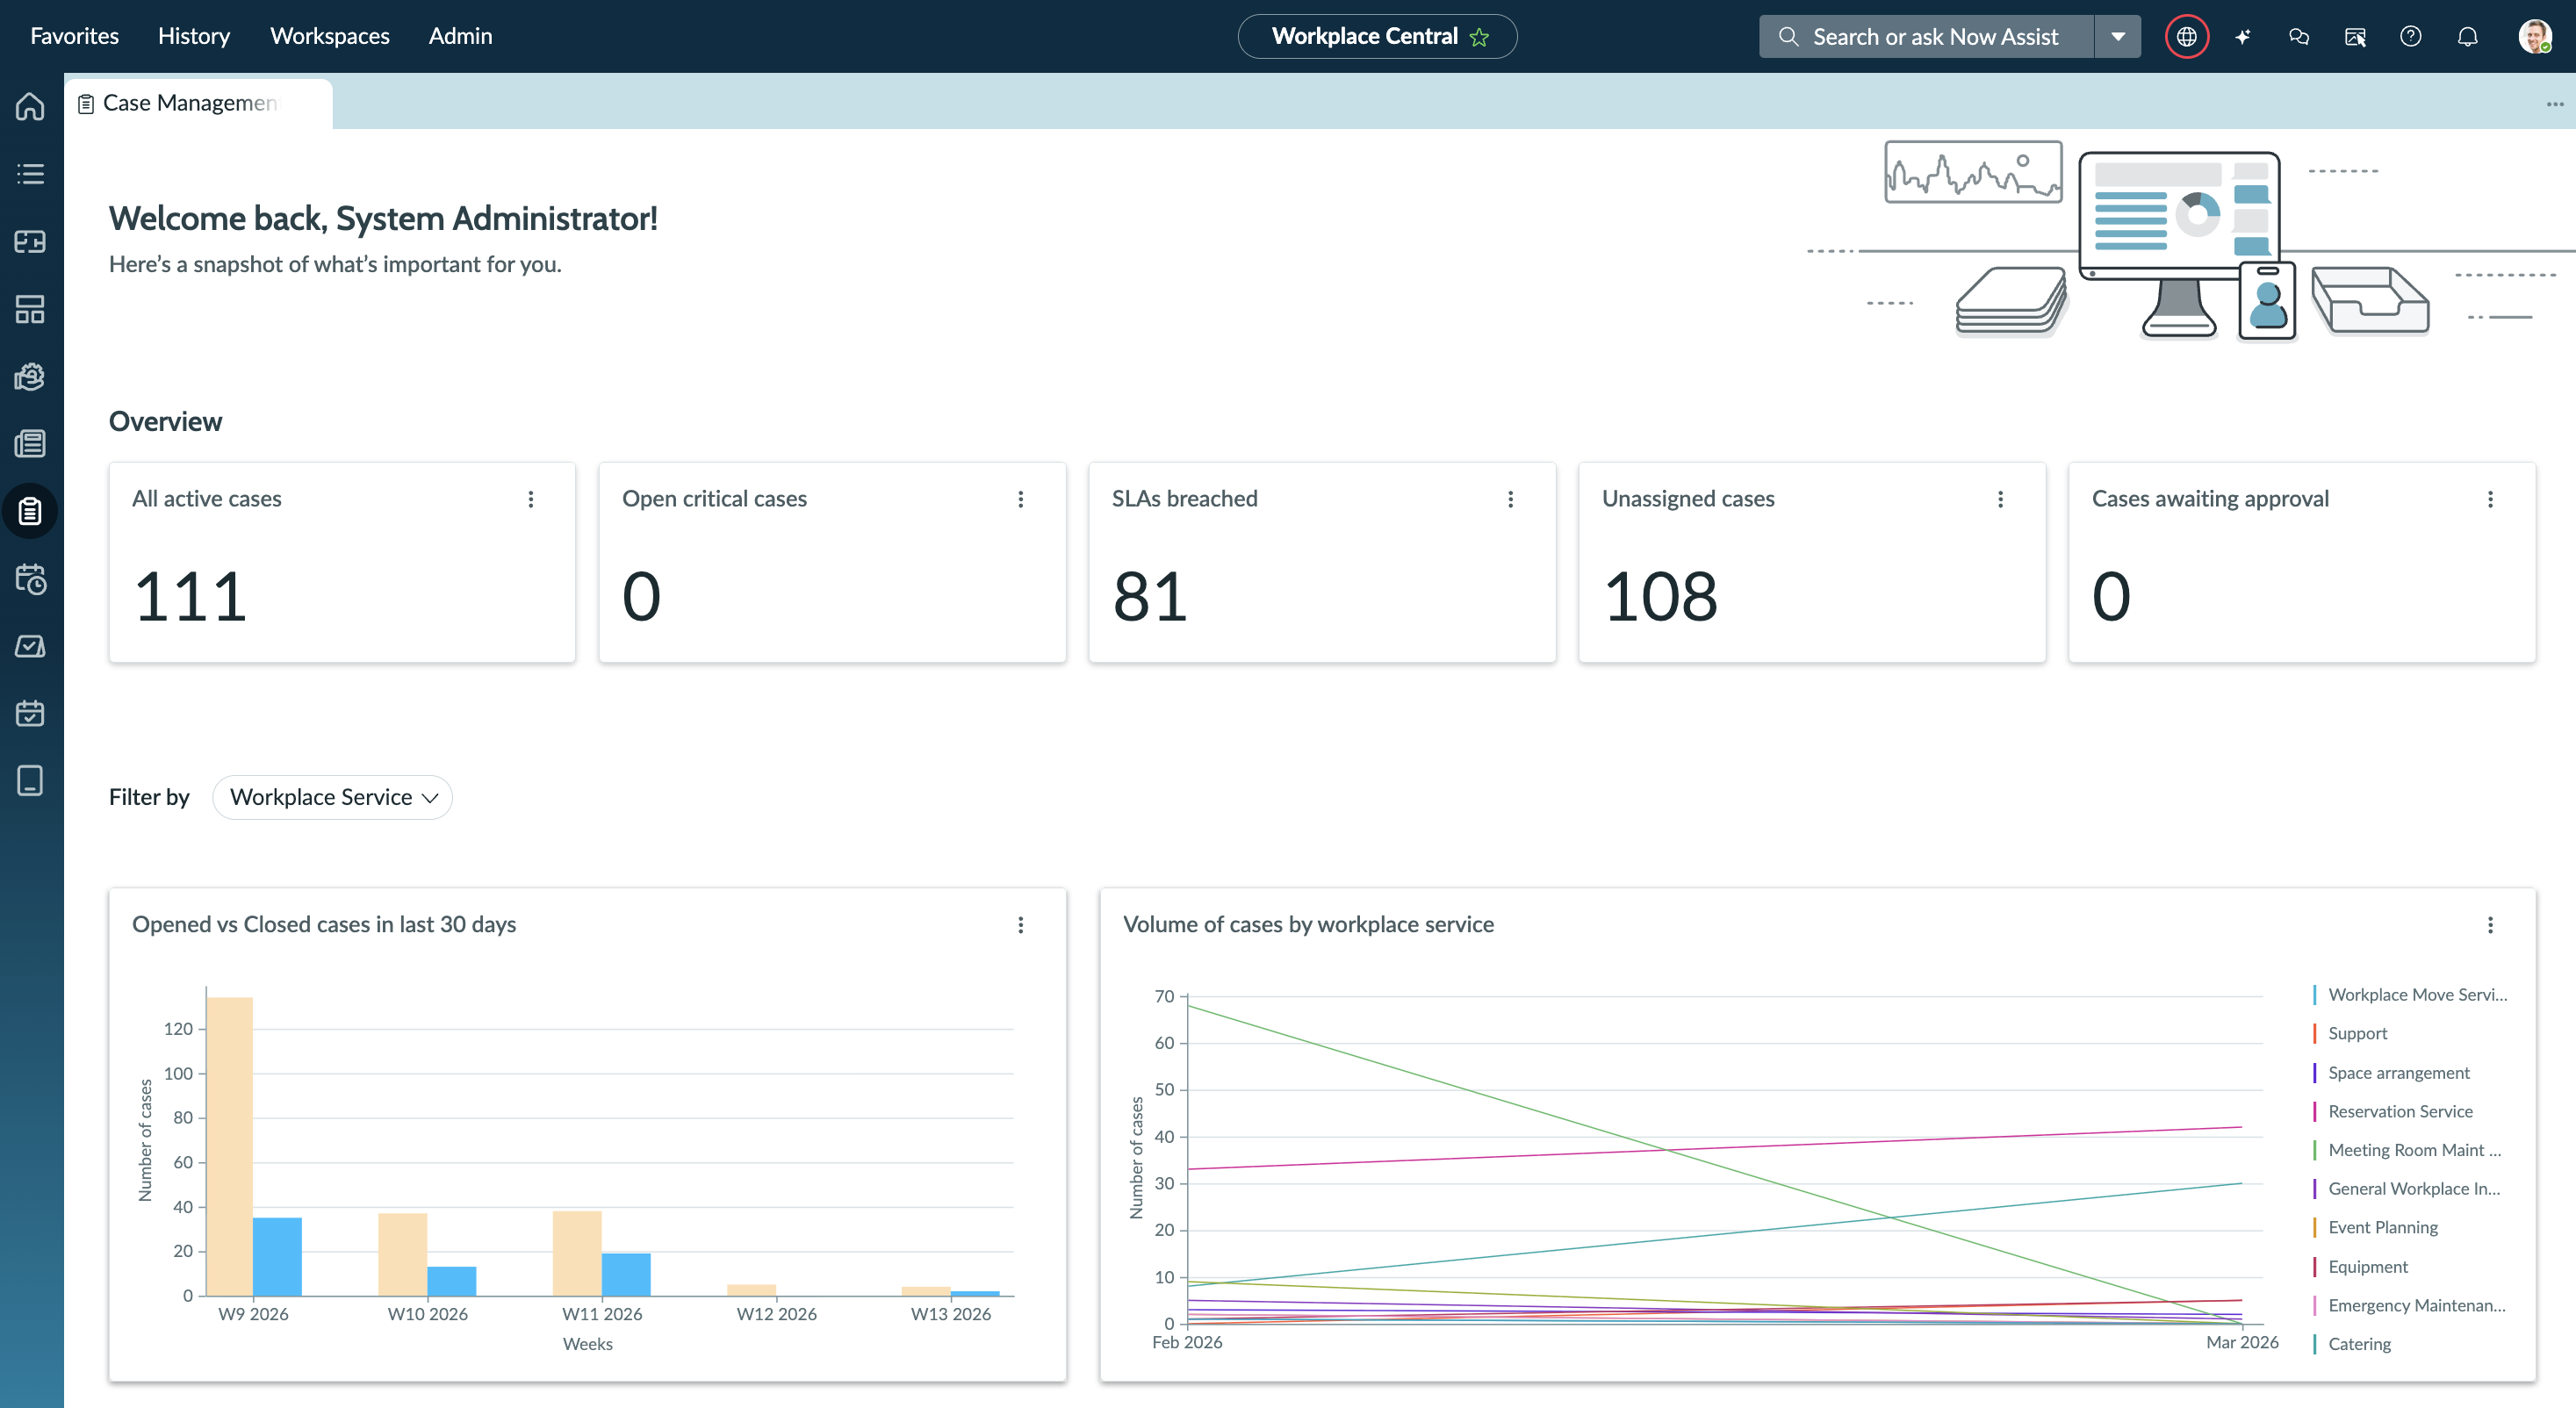Open options menu for Unassigned cases card

click(2001, 499)
